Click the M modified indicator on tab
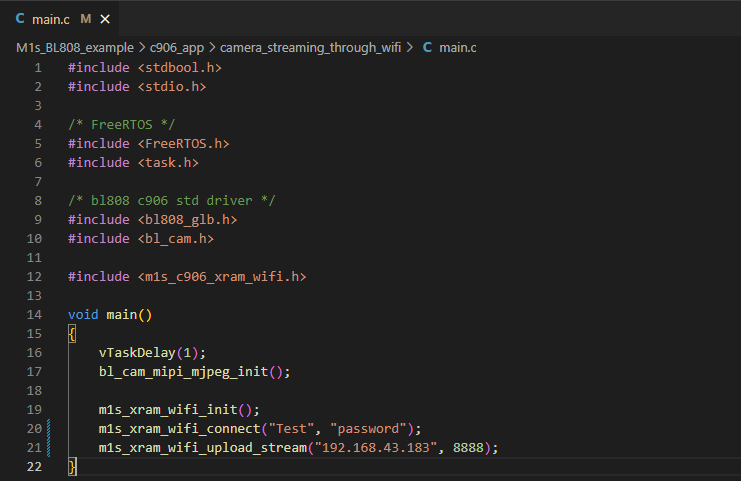This screenshot has height=481, width=741. tap(86, 19)
